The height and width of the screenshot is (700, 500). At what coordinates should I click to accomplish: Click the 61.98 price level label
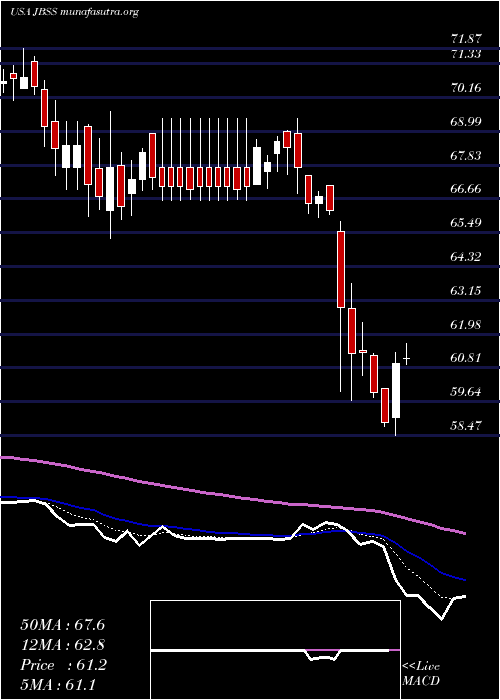click(x=466, y=325)
